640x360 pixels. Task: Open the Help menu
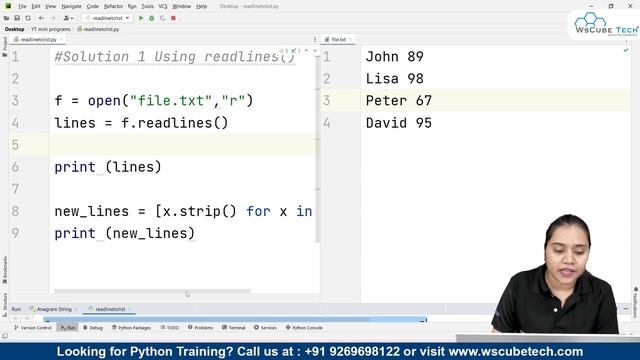pos(201,7)
